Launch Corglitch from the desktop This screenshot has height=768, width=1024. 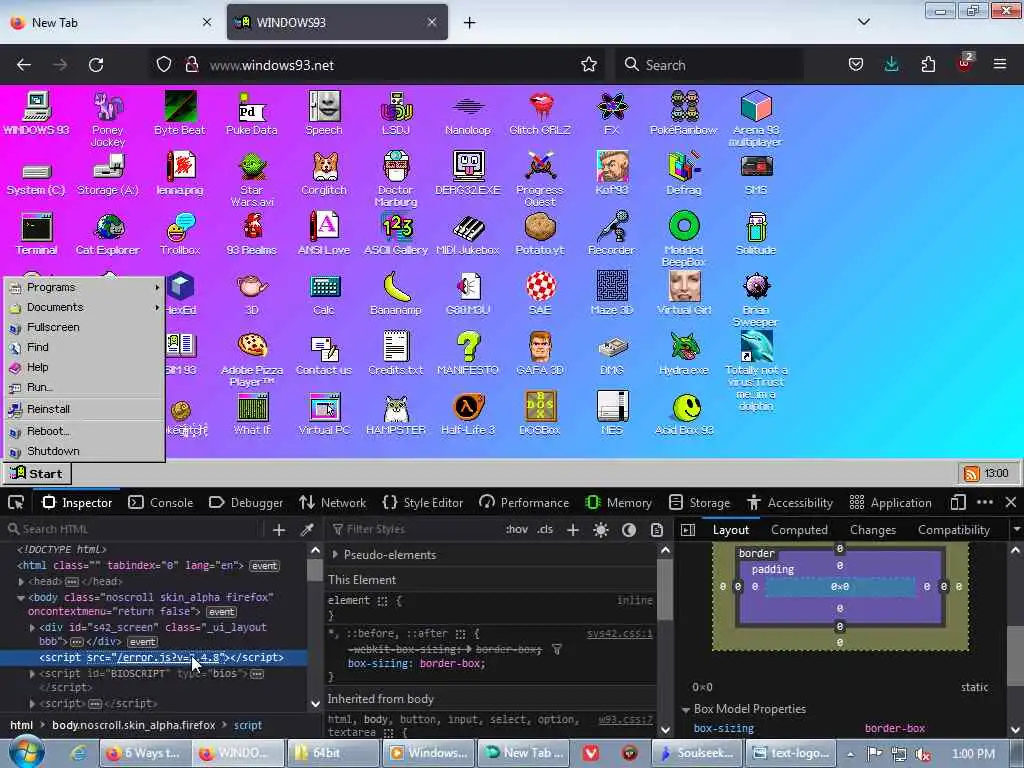point(324,173)
